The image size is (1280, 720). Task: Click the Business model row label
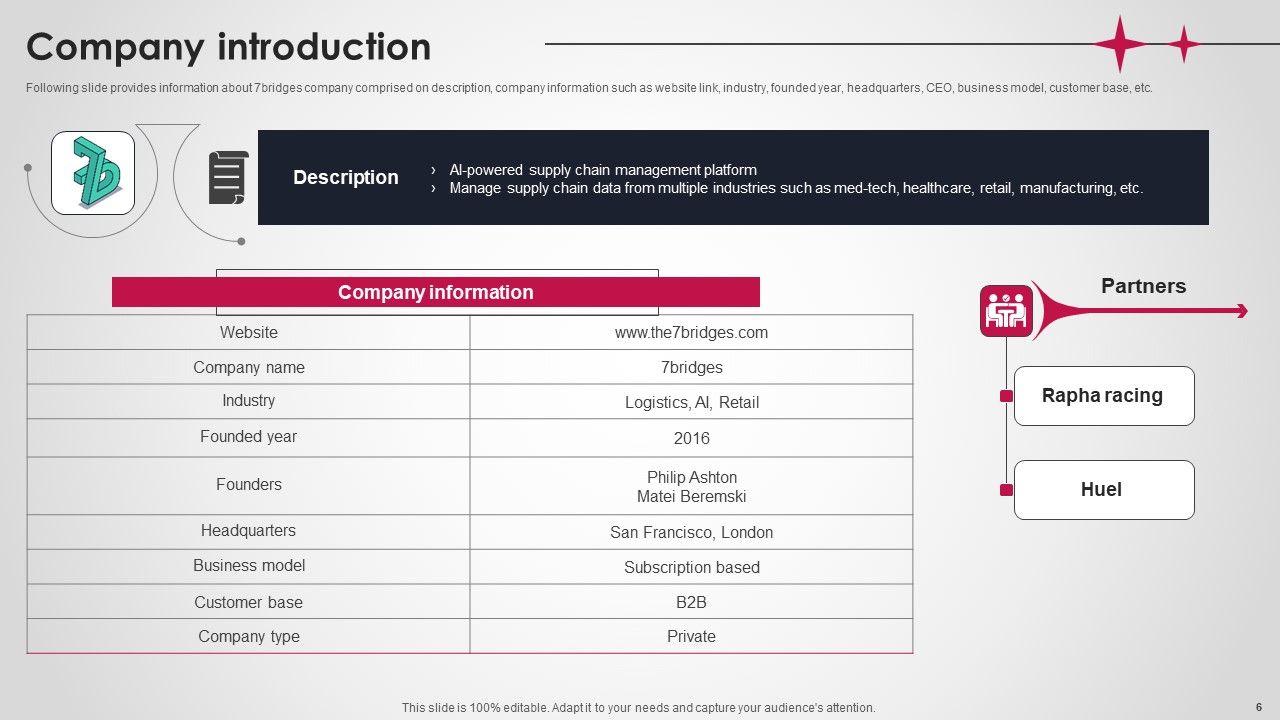(x=249, y=565)
